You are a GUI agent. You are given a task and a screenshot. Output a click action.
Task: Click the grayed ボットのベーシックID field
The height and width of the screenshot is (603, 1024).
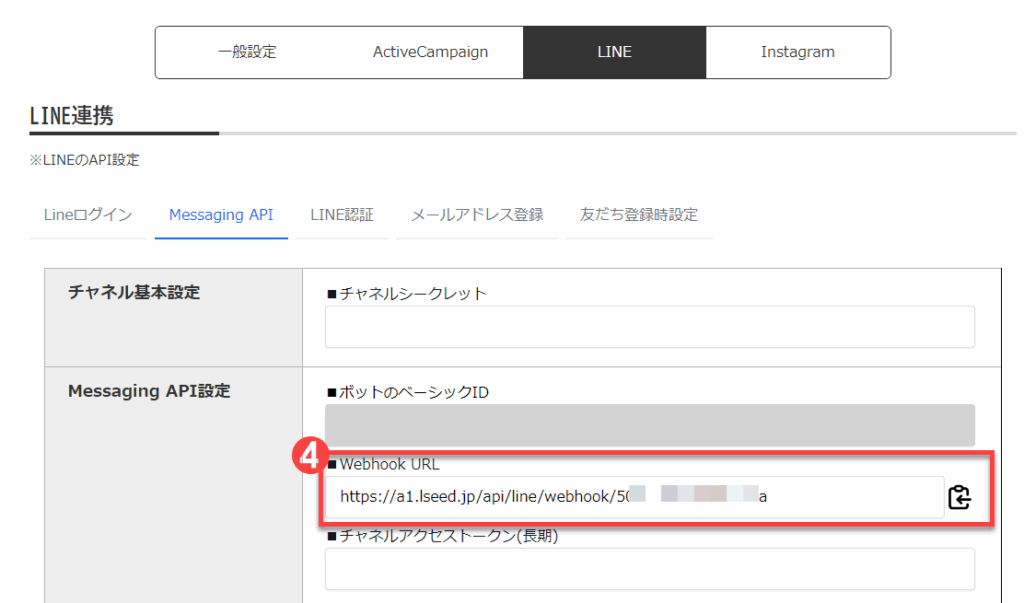649,425
